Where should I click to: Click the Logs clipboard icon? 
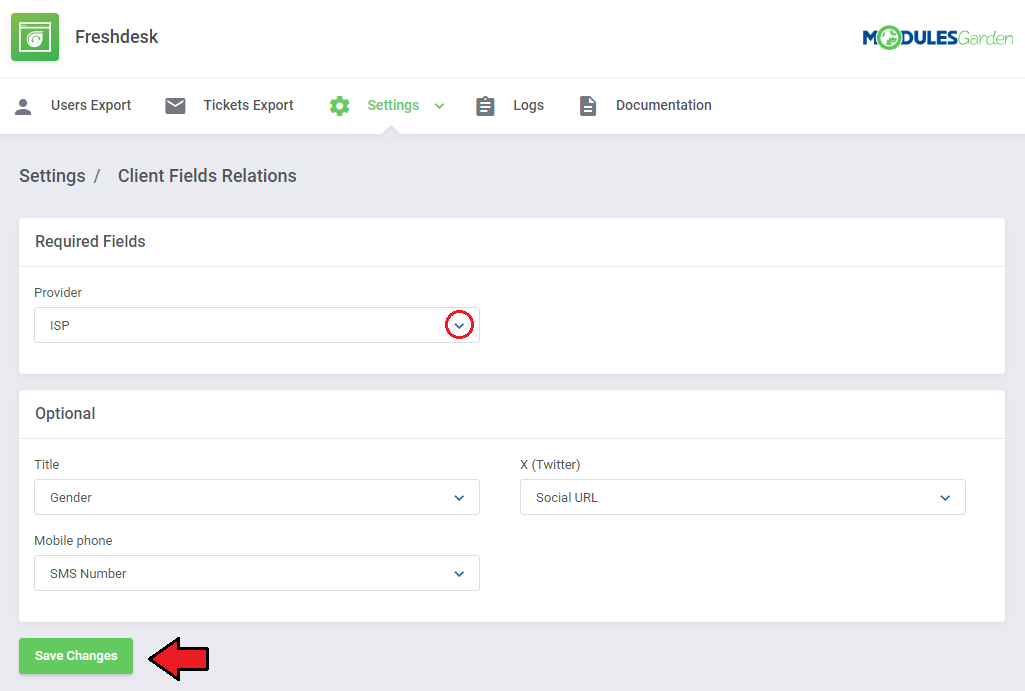485,106
